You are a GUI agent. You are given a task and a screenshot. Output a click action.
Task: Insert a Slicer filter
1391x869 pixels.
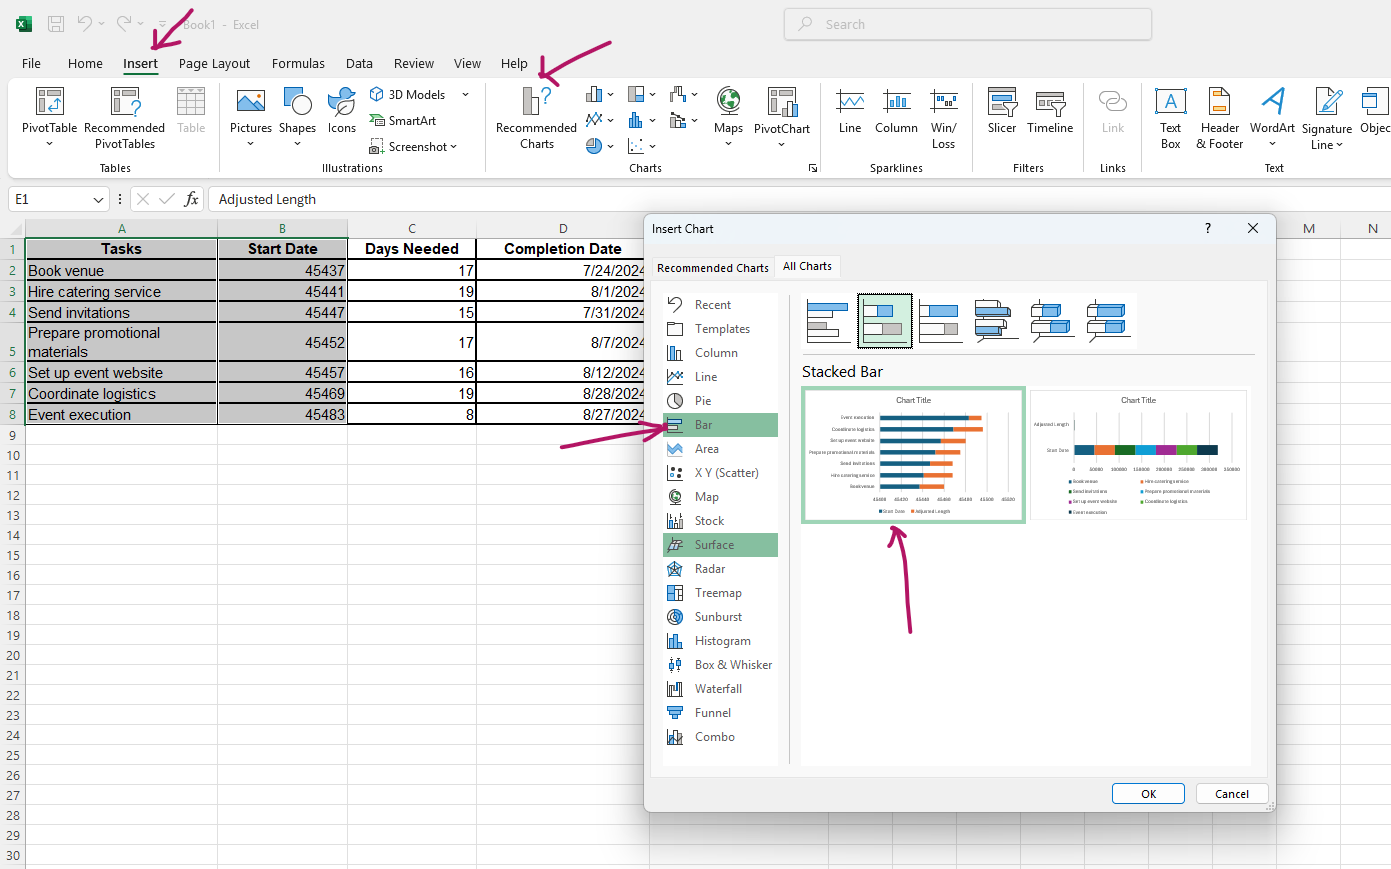point(1002,110)
